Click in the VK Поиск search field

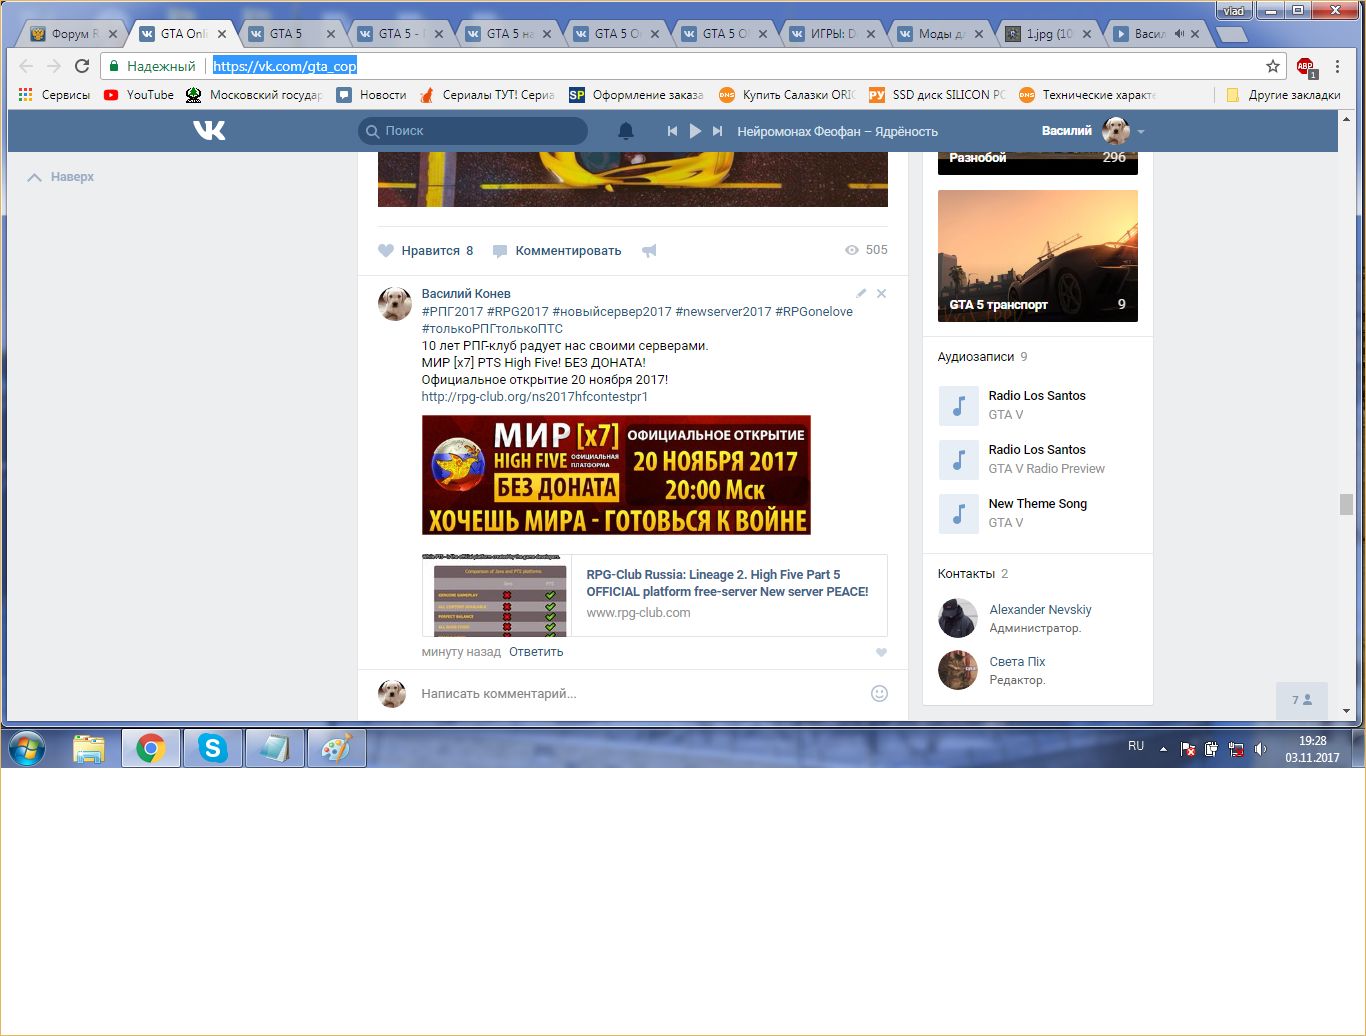point(473,131)
